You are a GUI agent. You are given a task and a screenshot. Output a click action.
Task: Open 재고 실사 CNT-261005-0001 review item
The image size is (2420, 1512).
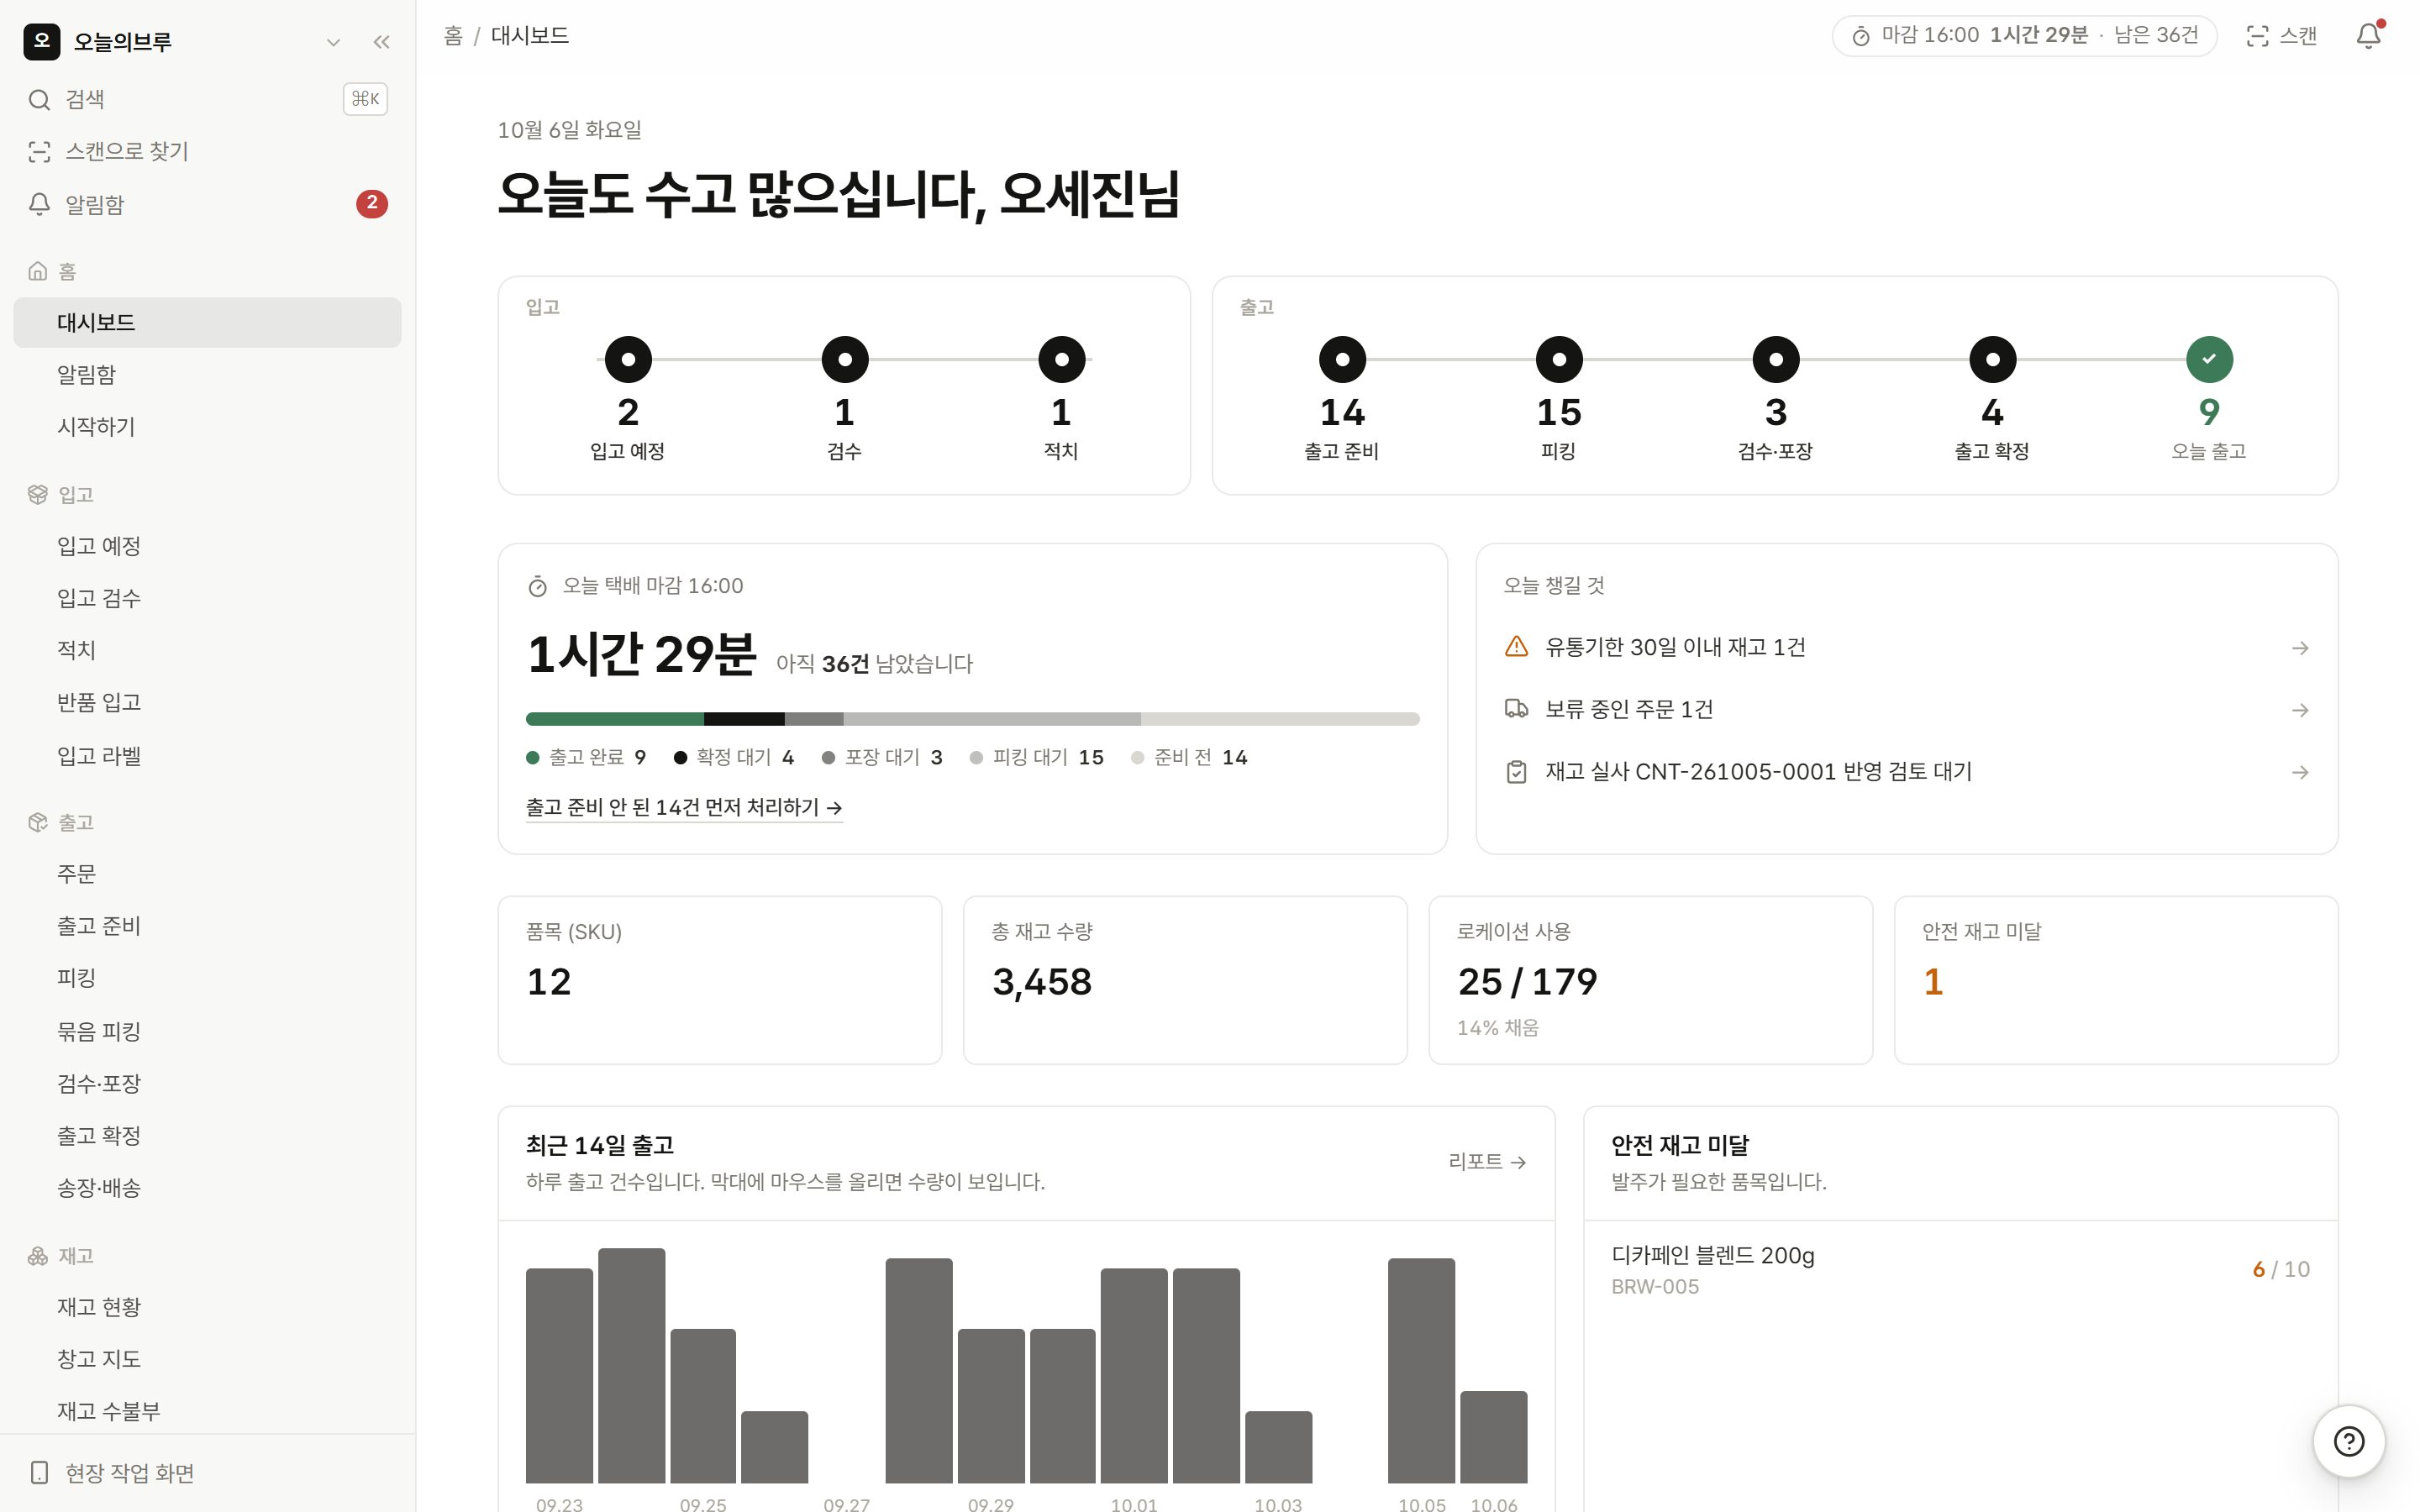point(1907,772)
